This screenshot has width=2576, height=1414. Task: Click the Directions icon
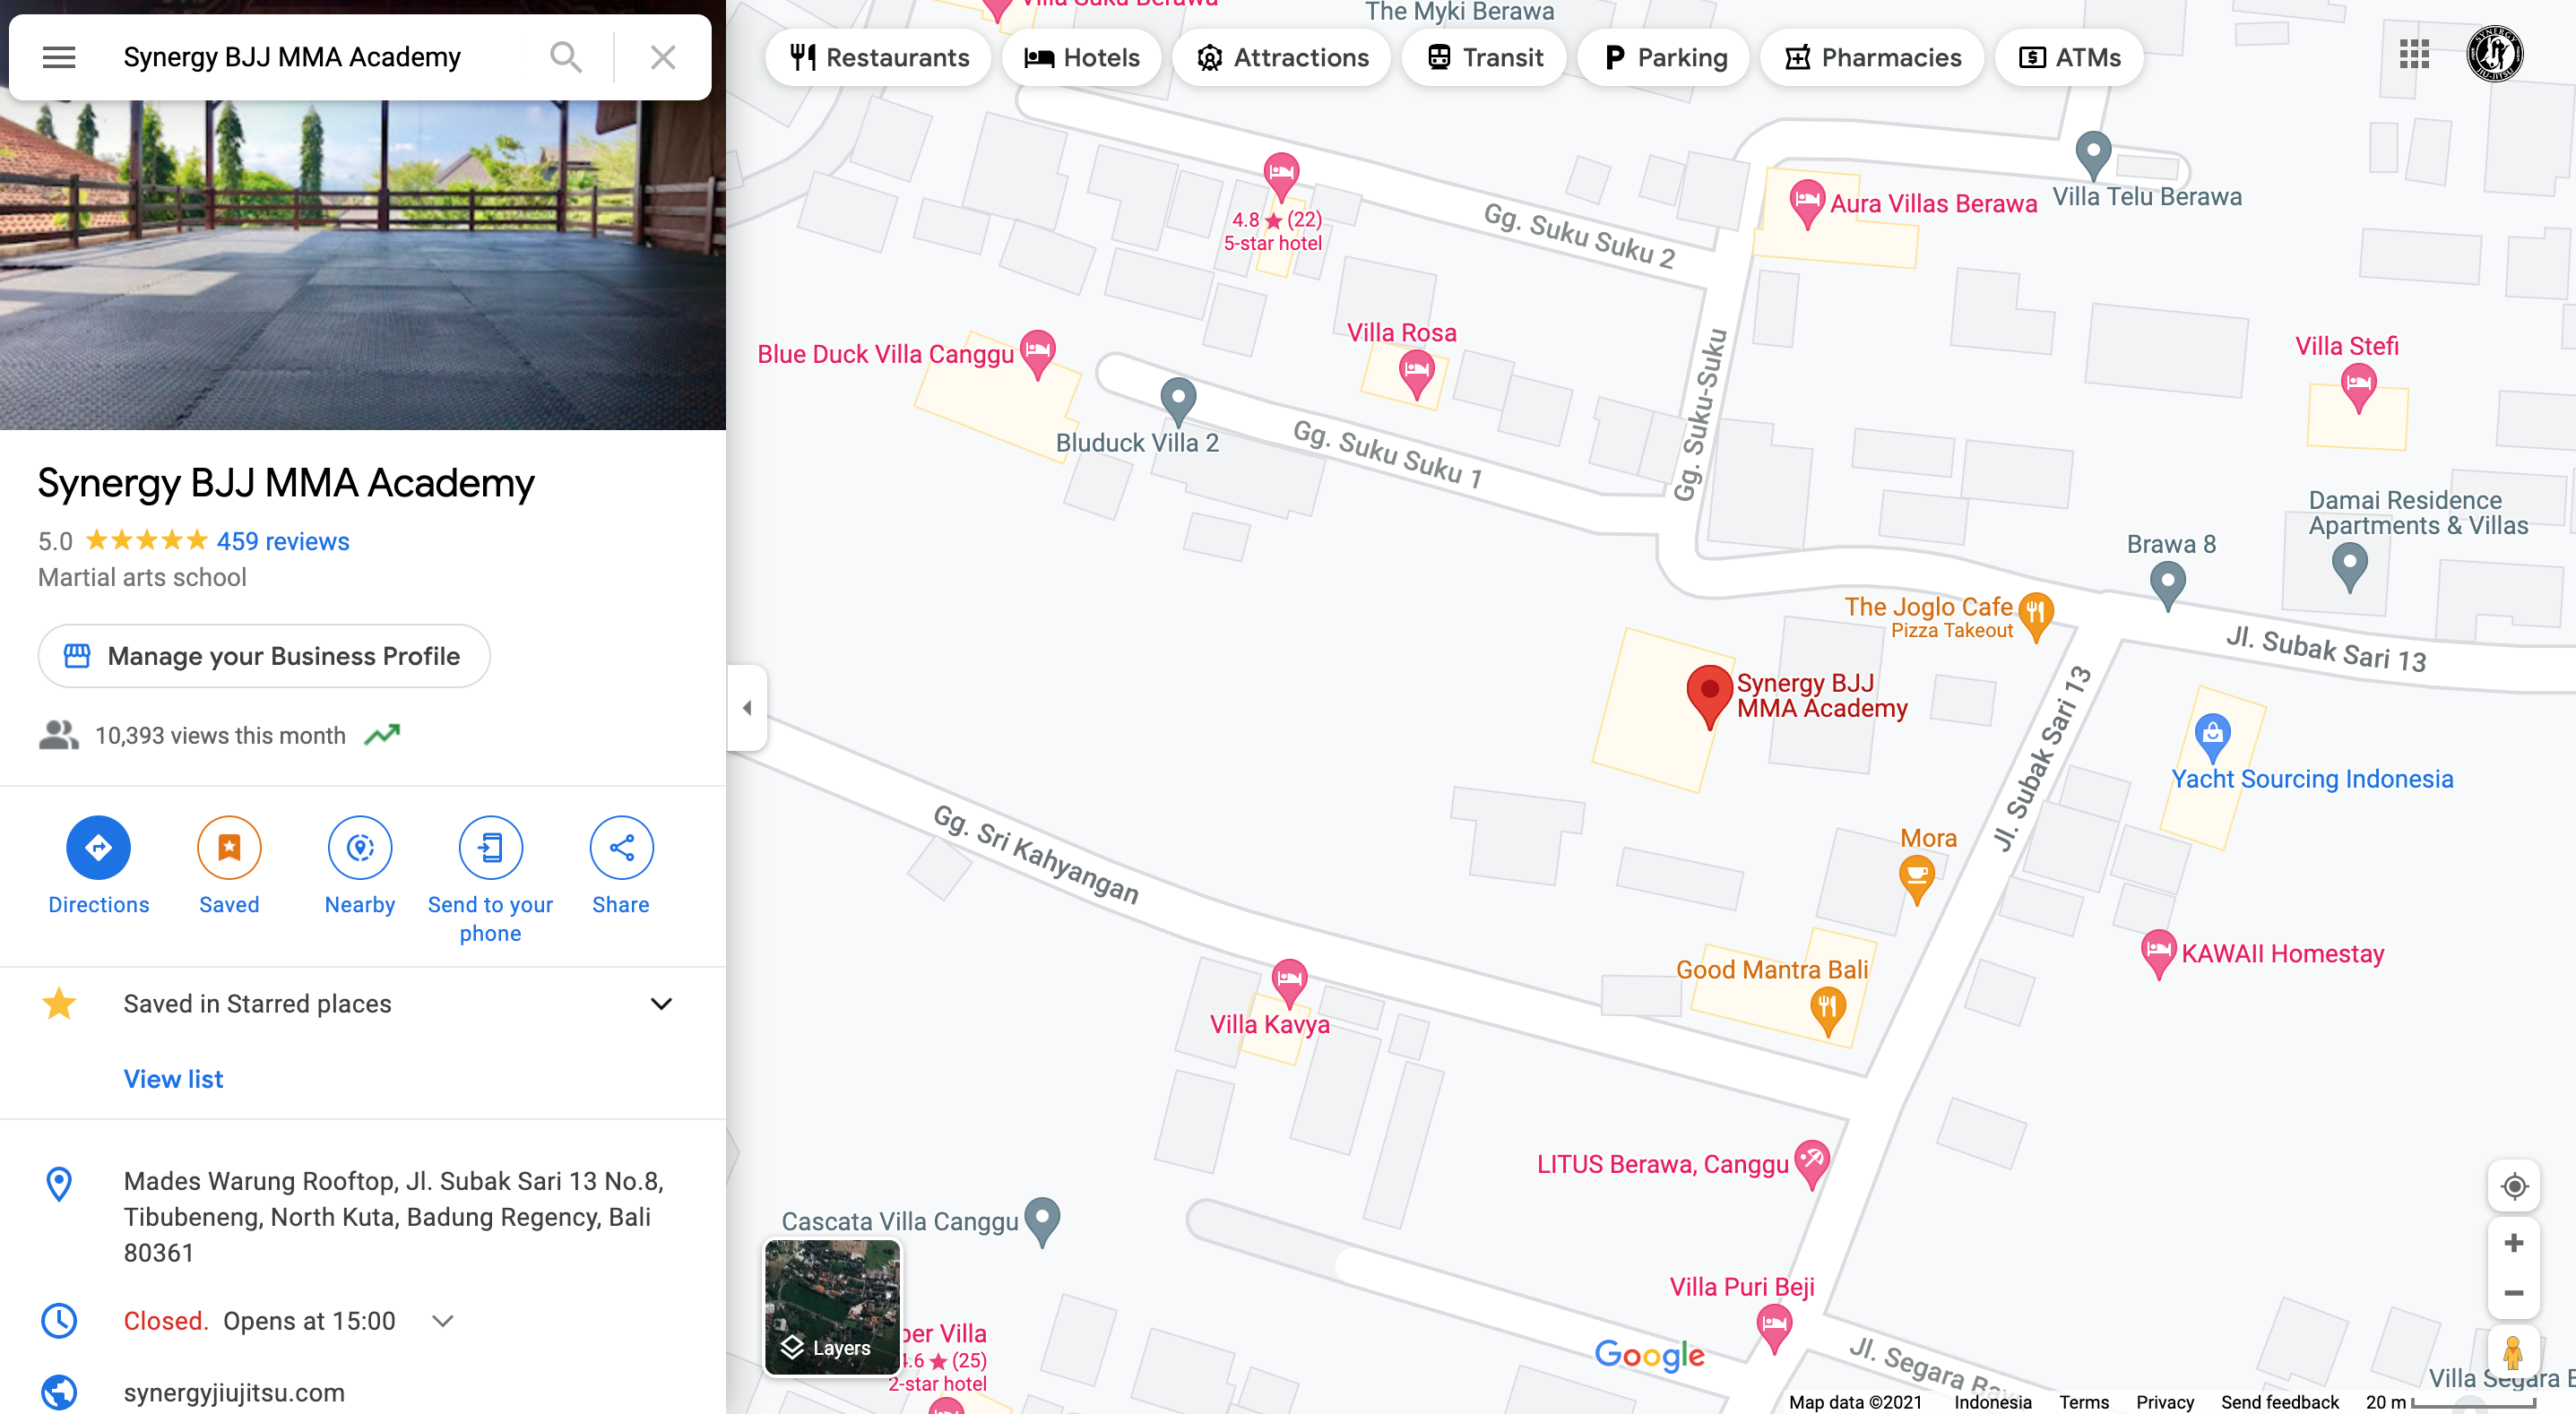[x=98, y=848]
